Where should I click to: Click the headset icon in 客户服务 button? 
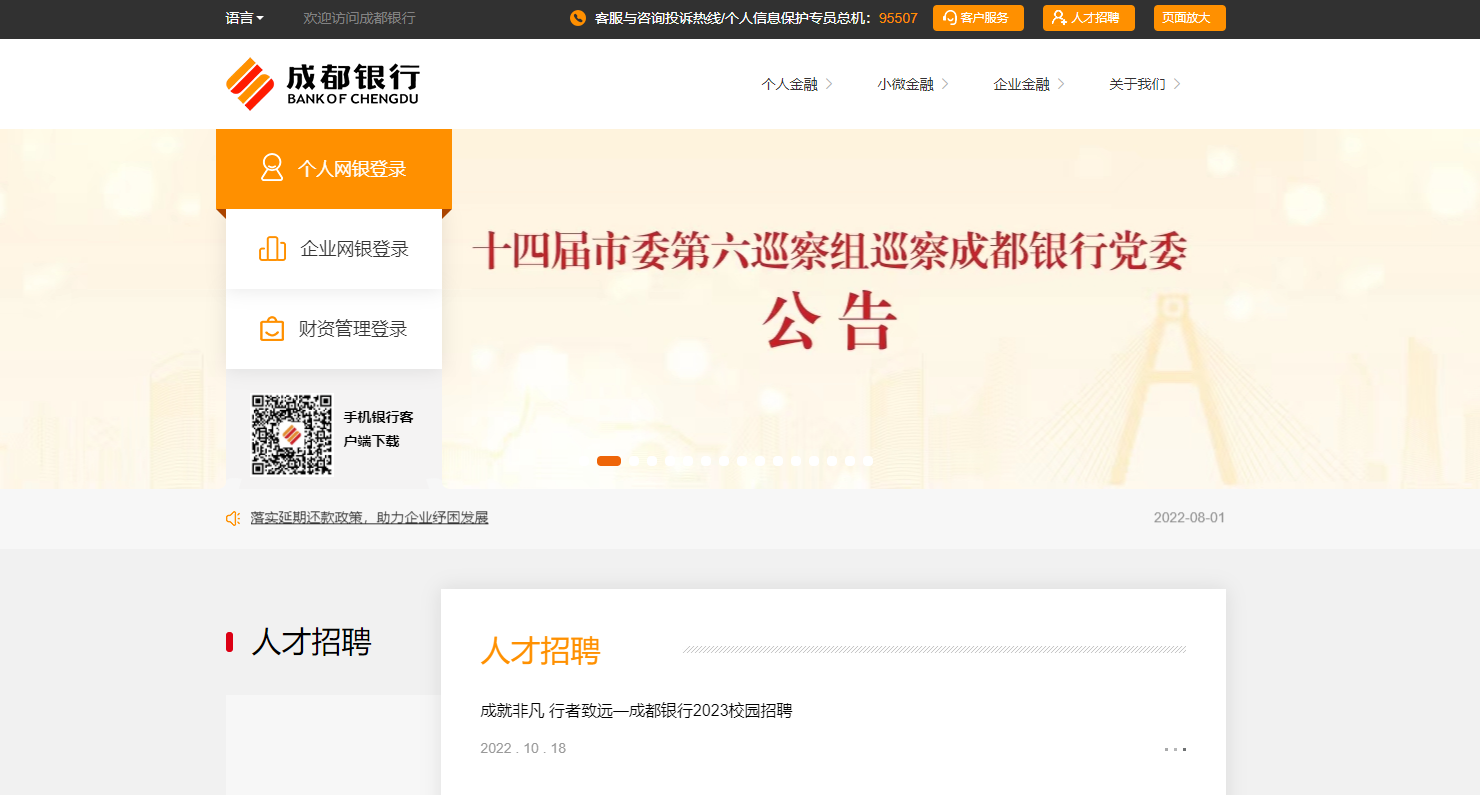[x=950, y=18]
